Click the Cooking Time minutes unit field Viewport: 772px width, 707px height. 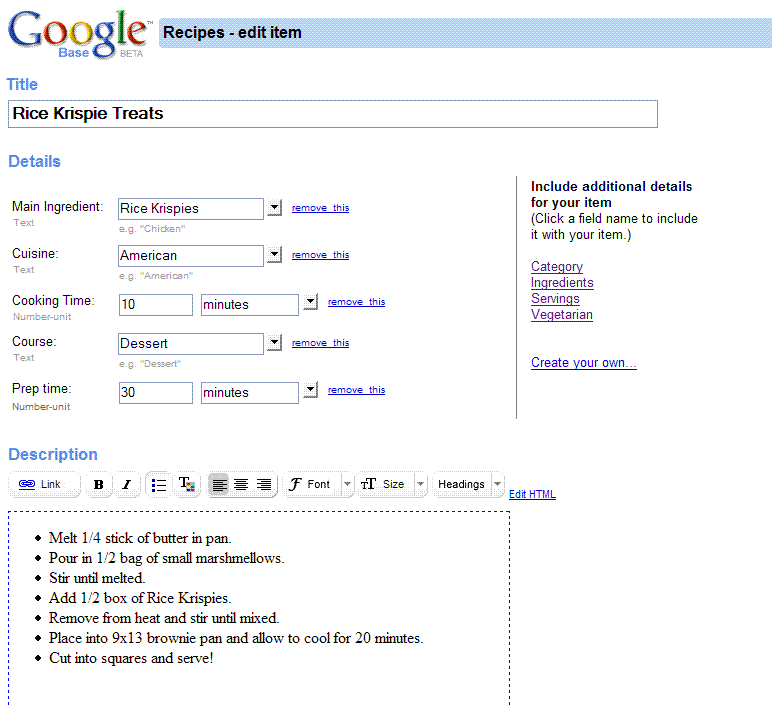(x=250, y=305)
